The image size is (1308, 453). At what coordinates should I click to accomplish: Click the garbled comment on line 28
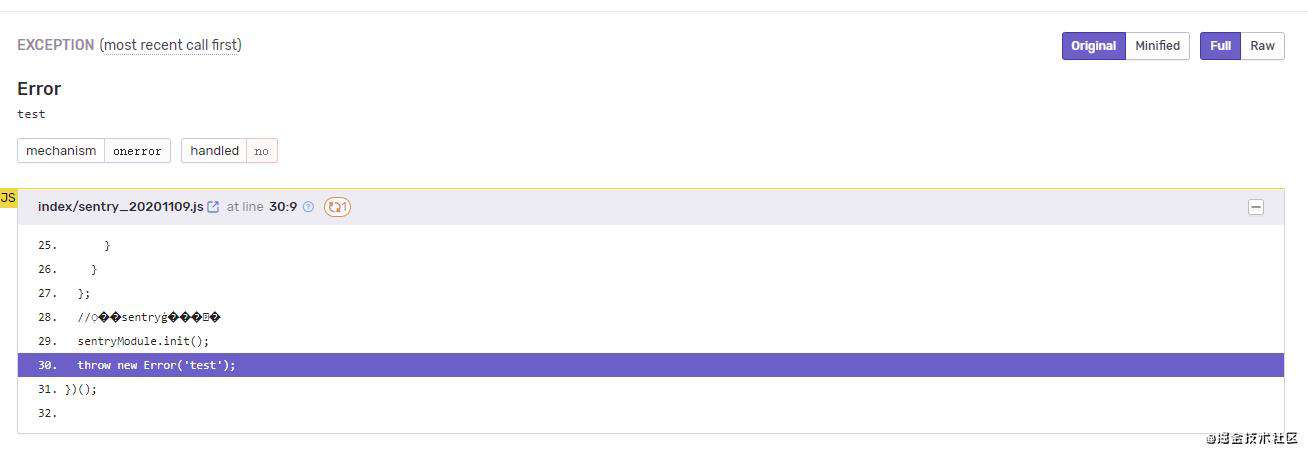tap(148, 317)
